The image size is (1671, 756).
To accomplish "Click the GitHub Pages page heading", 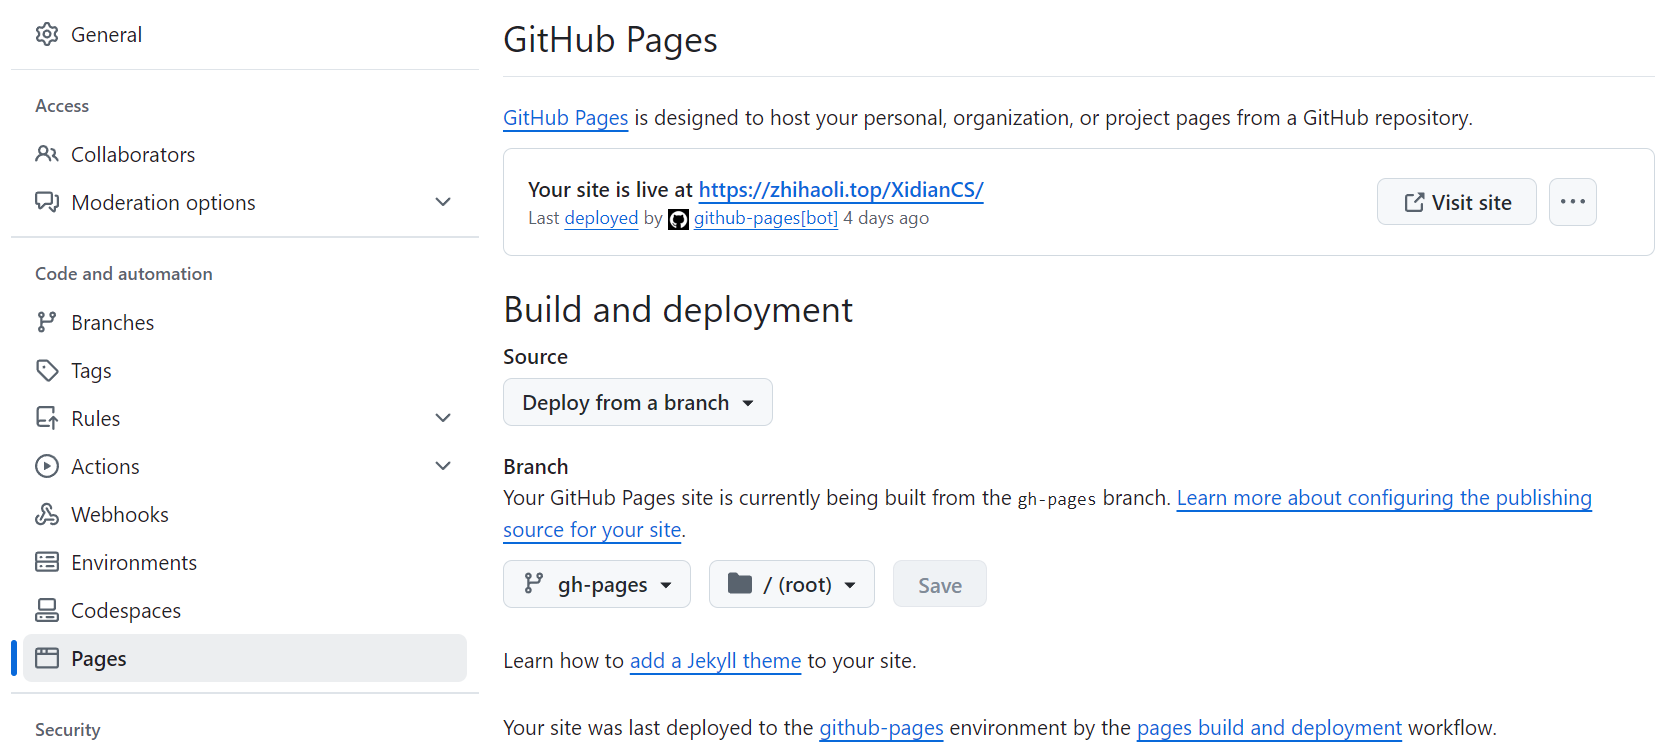I will 610,40.
